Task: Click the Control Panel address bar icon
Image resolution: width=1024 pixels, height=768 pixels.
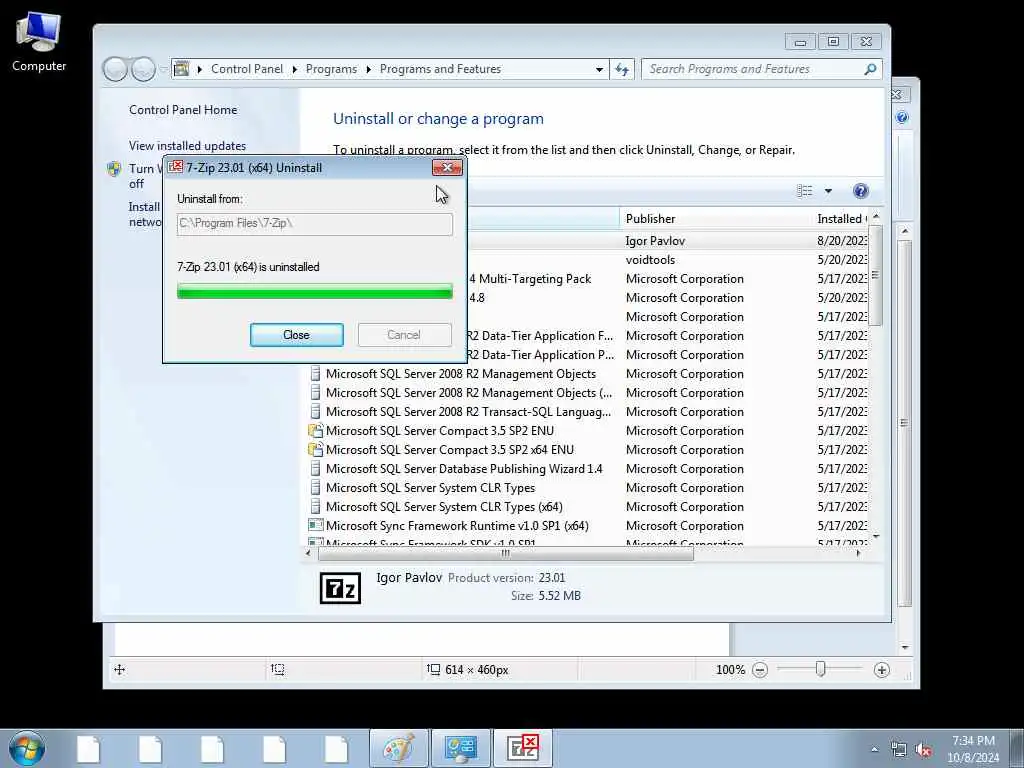Action: 182,69
